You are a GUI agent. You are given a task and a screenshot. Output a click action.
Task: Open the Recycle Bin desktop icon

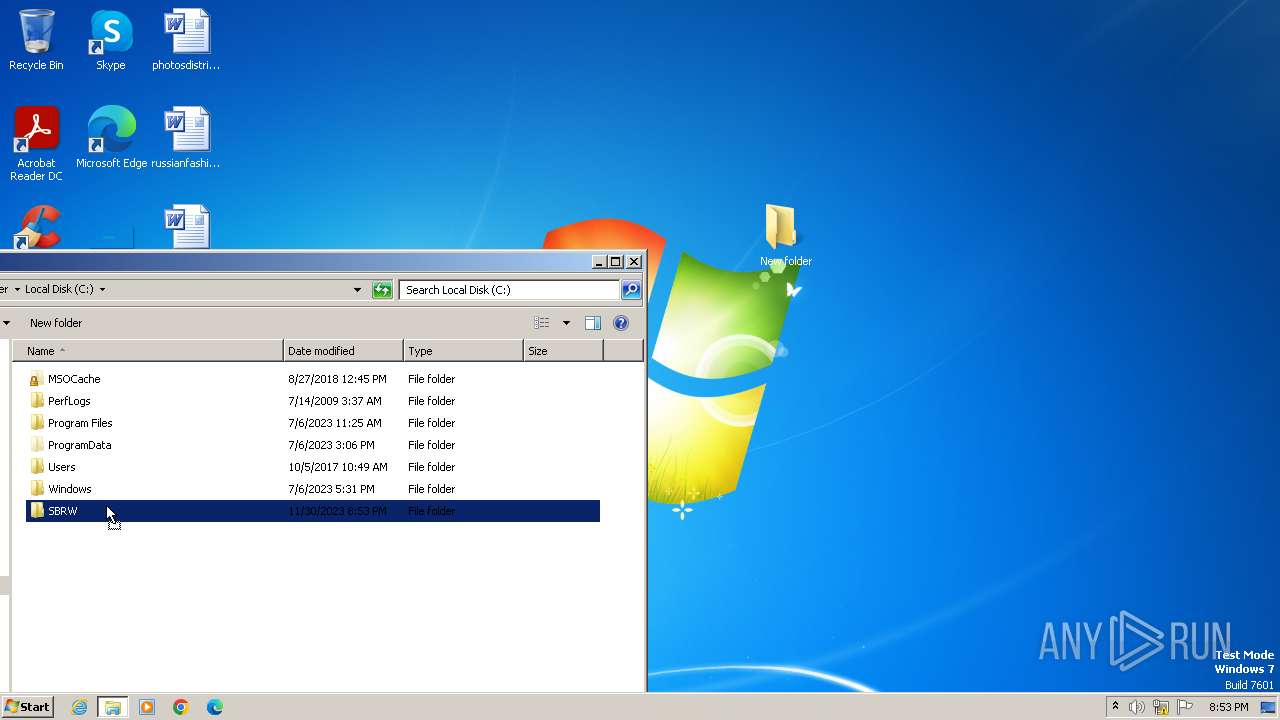pos(36,40)
